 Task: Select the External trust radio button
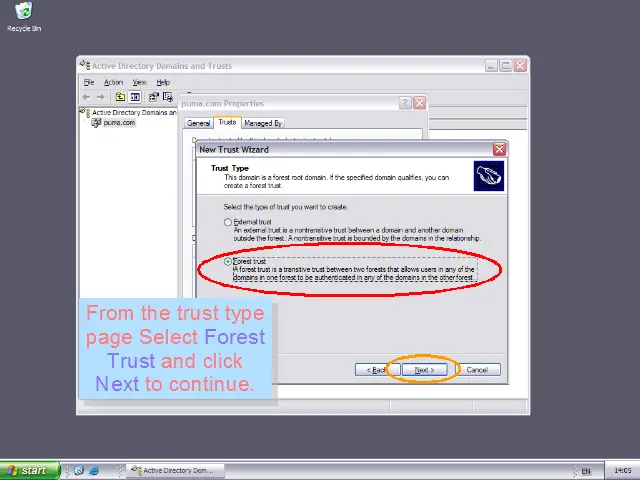click(x=228, y=222)
